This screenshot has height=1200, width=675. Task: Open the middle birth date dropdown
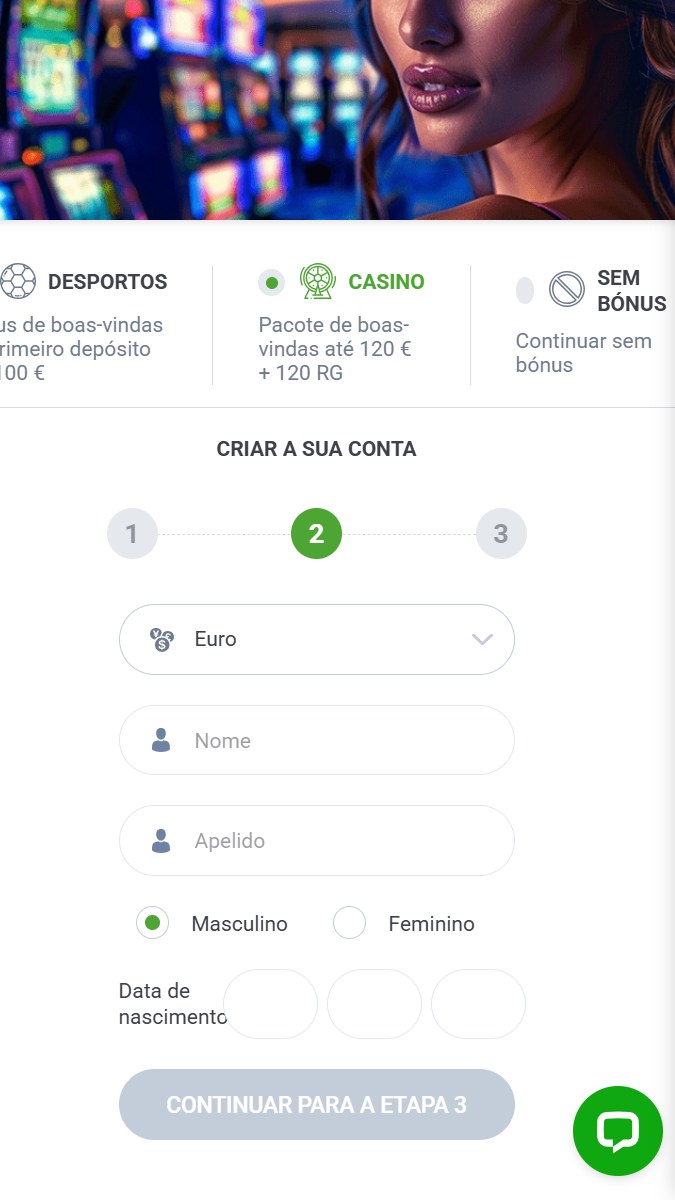click(x=374, y=1004)
